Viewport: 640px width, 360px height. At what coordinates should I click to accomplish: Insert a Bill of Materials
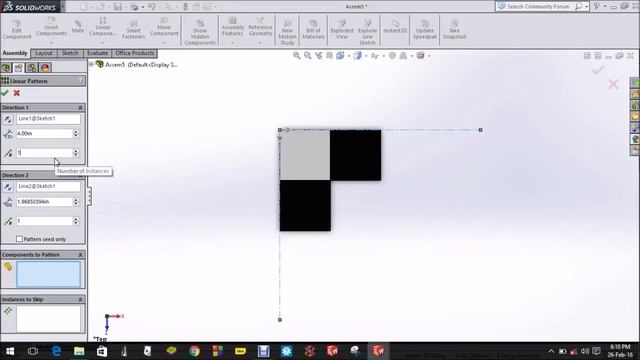313,29
